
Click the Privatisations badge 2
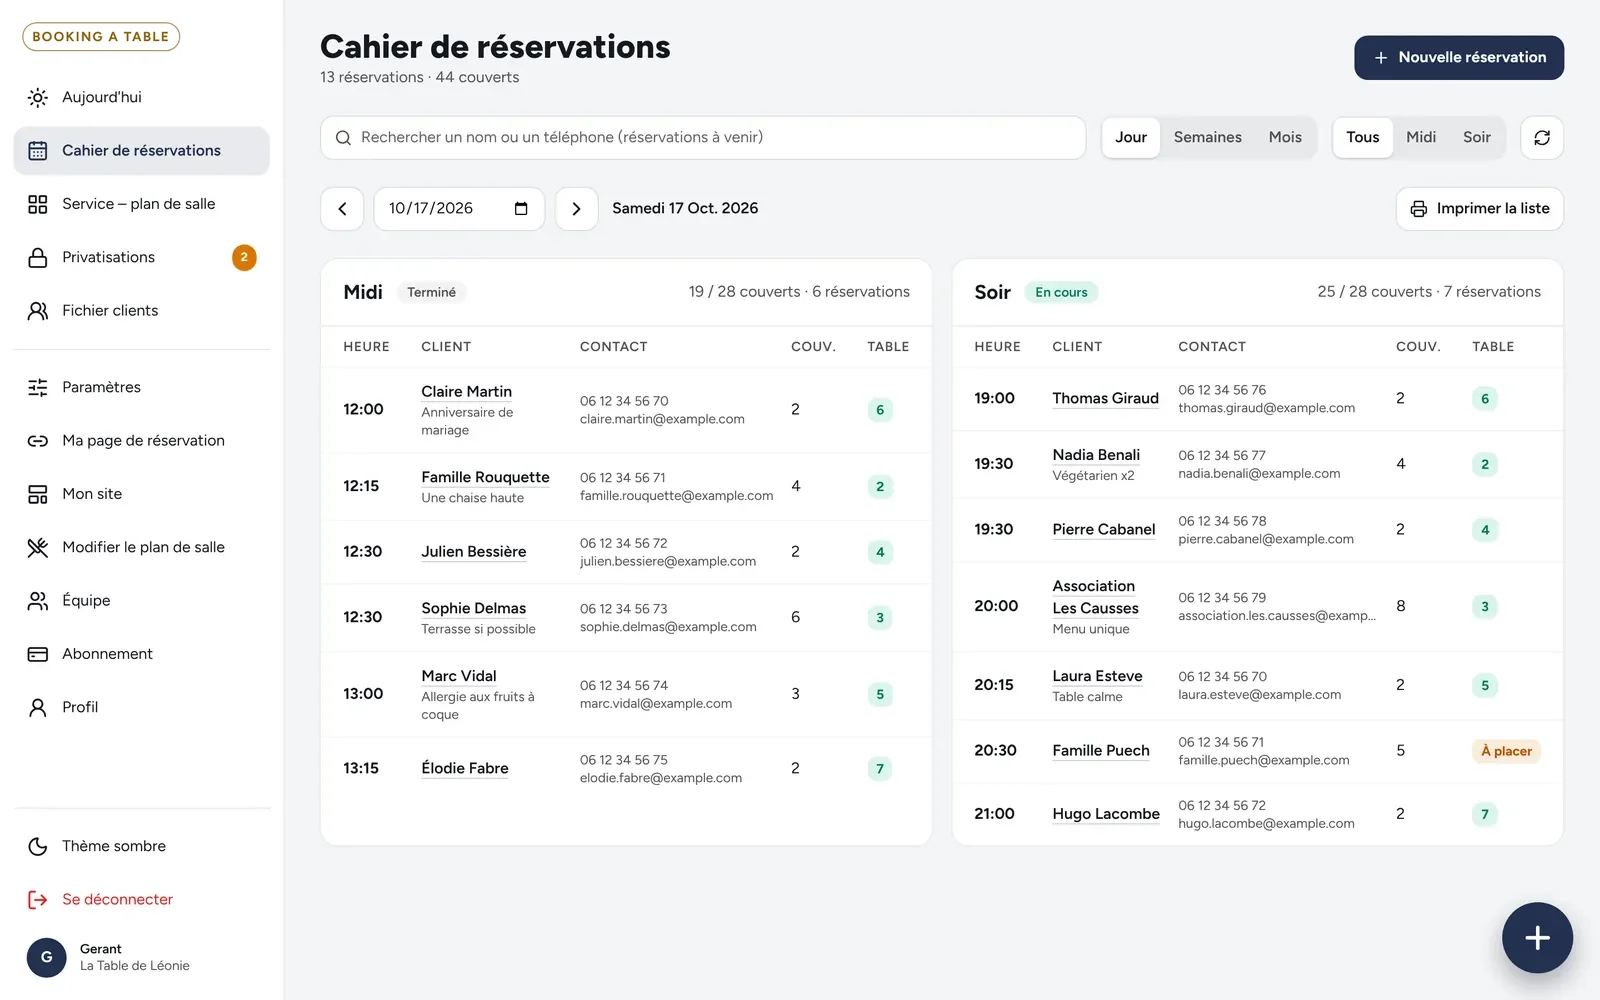[244, 257]
